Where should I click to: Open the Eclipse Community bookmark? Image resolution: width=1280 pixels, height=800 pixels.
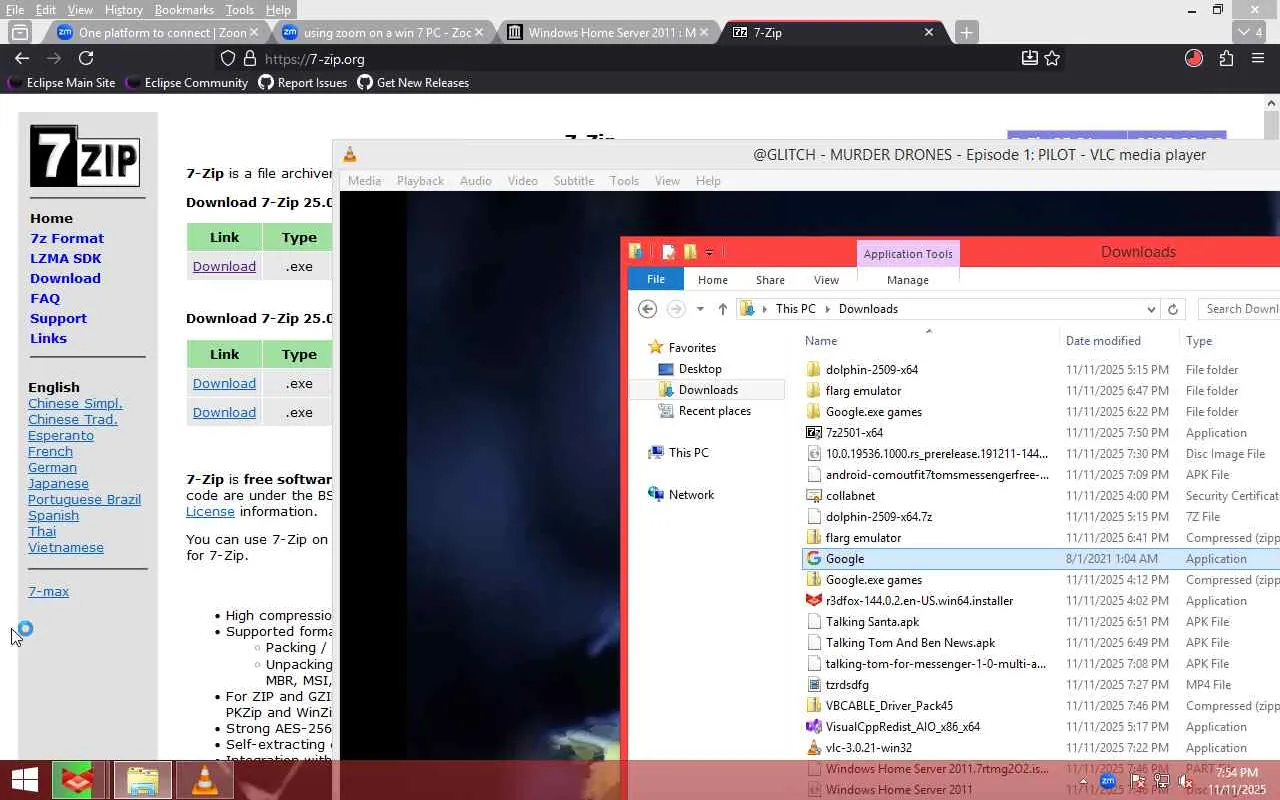click(187, 83)
